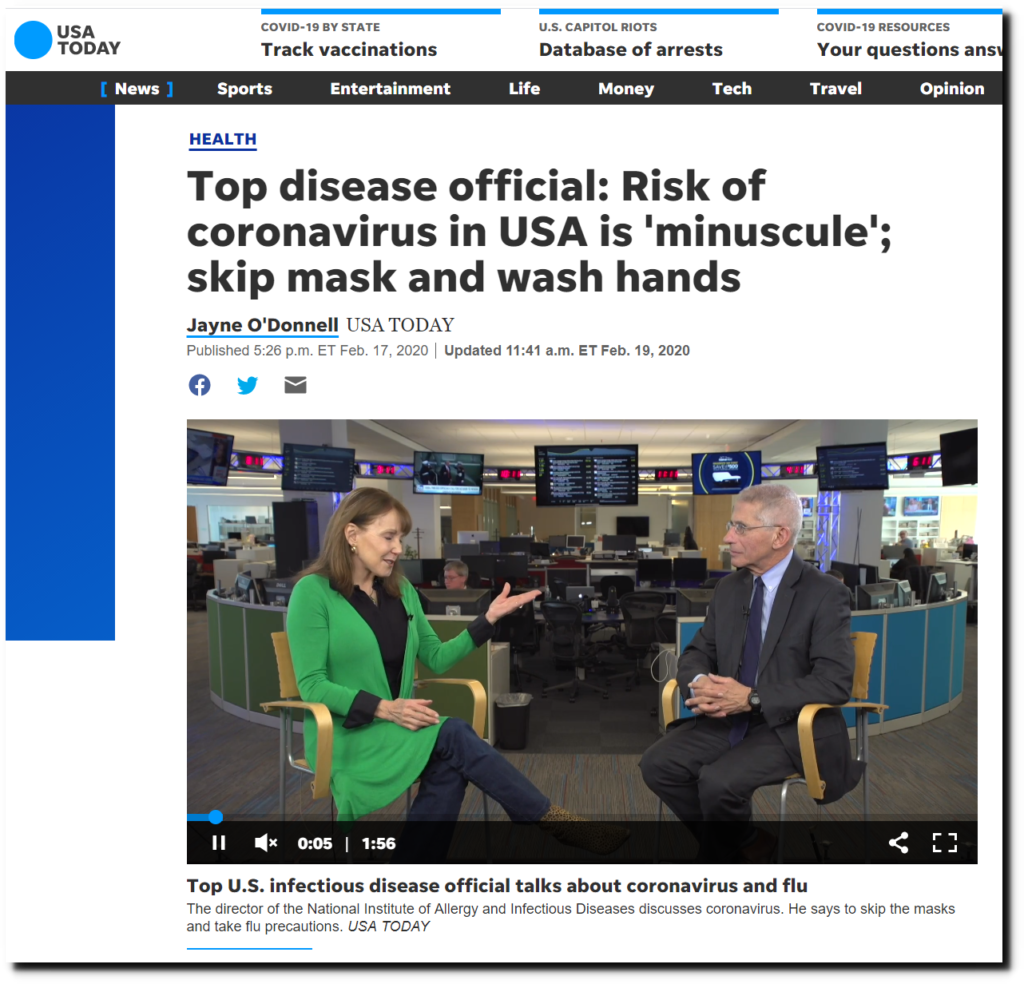This screenshot has height=984, width=1024.
Task: Click the video description paragraph under the player
Action: coord(570,917)
